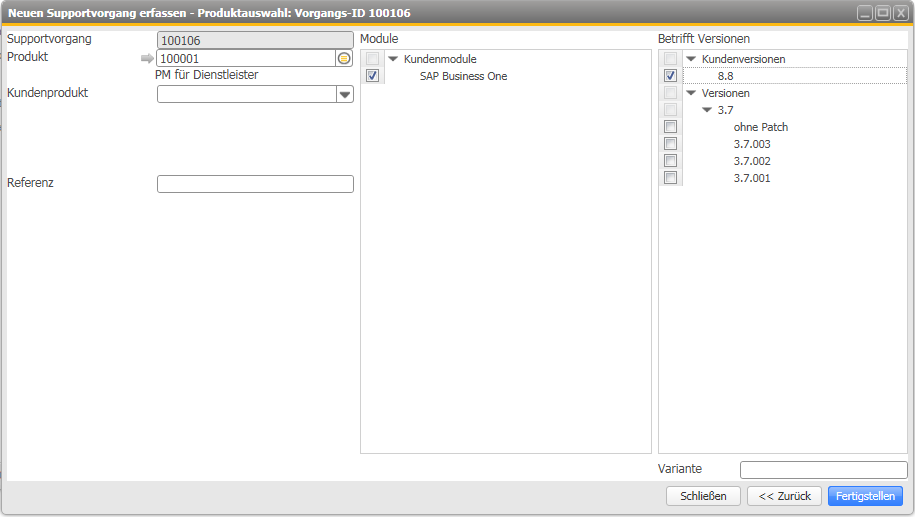Collapse the Versionen tree node
This screenshot has width=915, height=517.
(x=691, y=93)
